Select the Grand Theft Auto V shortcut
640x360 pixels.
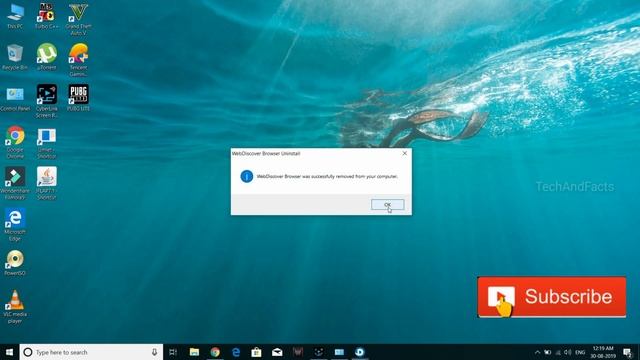(78, 19)
